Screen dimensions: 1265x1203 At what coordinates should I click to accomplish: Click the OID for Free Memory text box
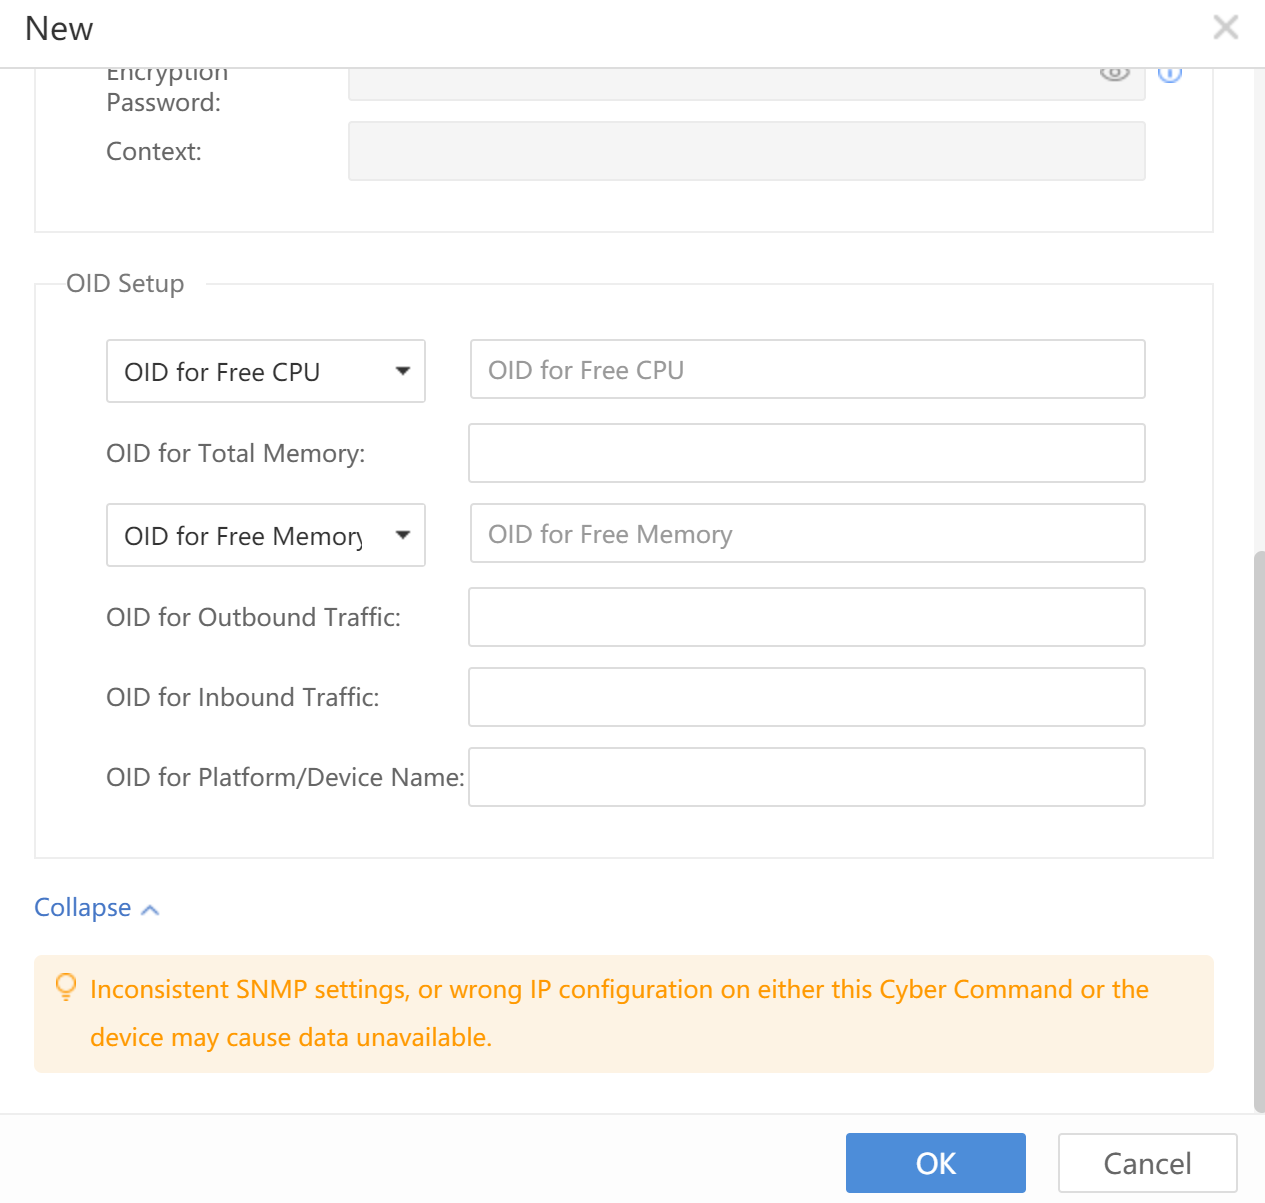(807, 534)
